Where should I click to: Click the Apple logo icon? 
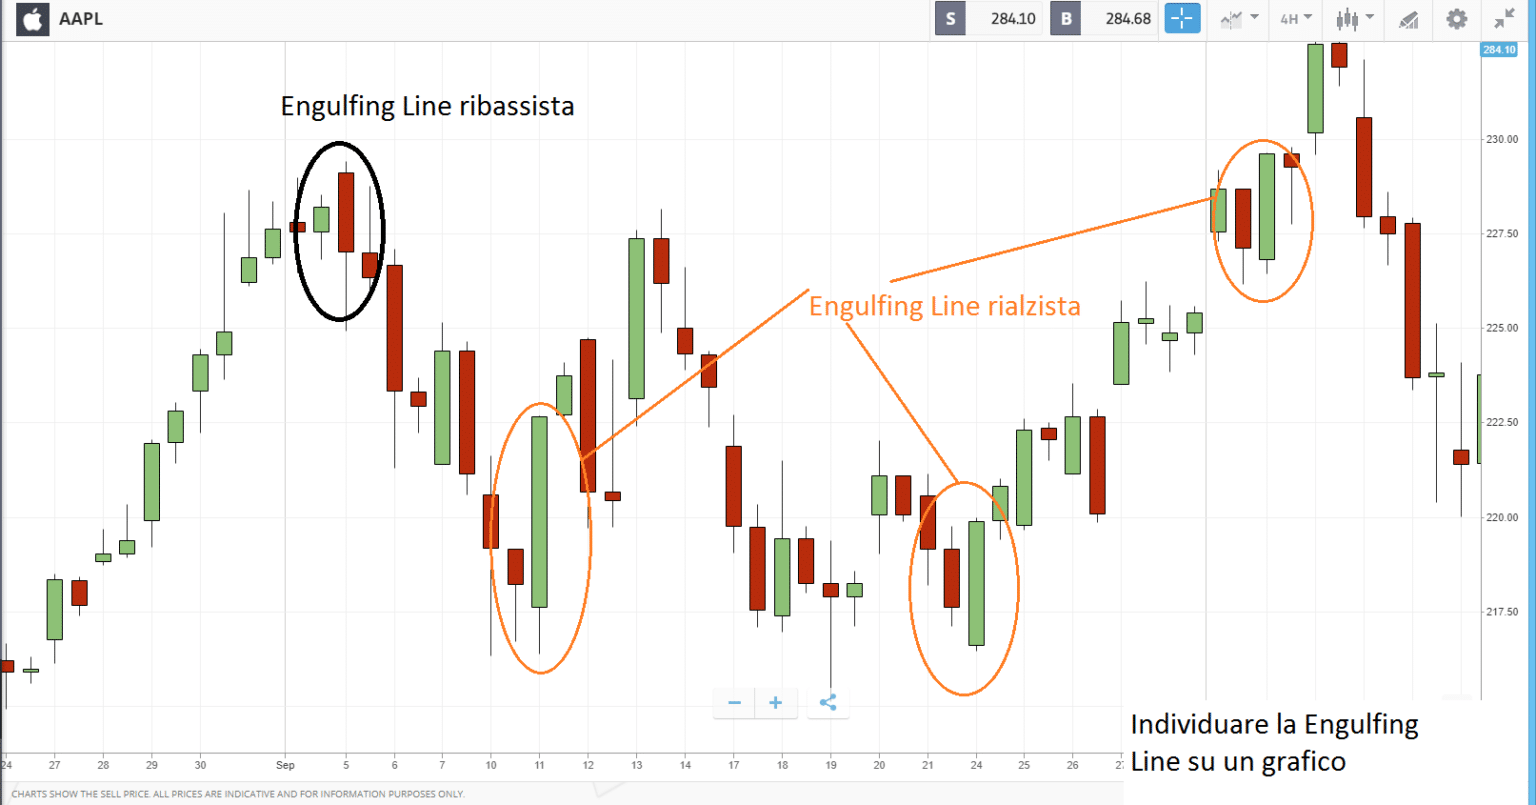(32, 18)
